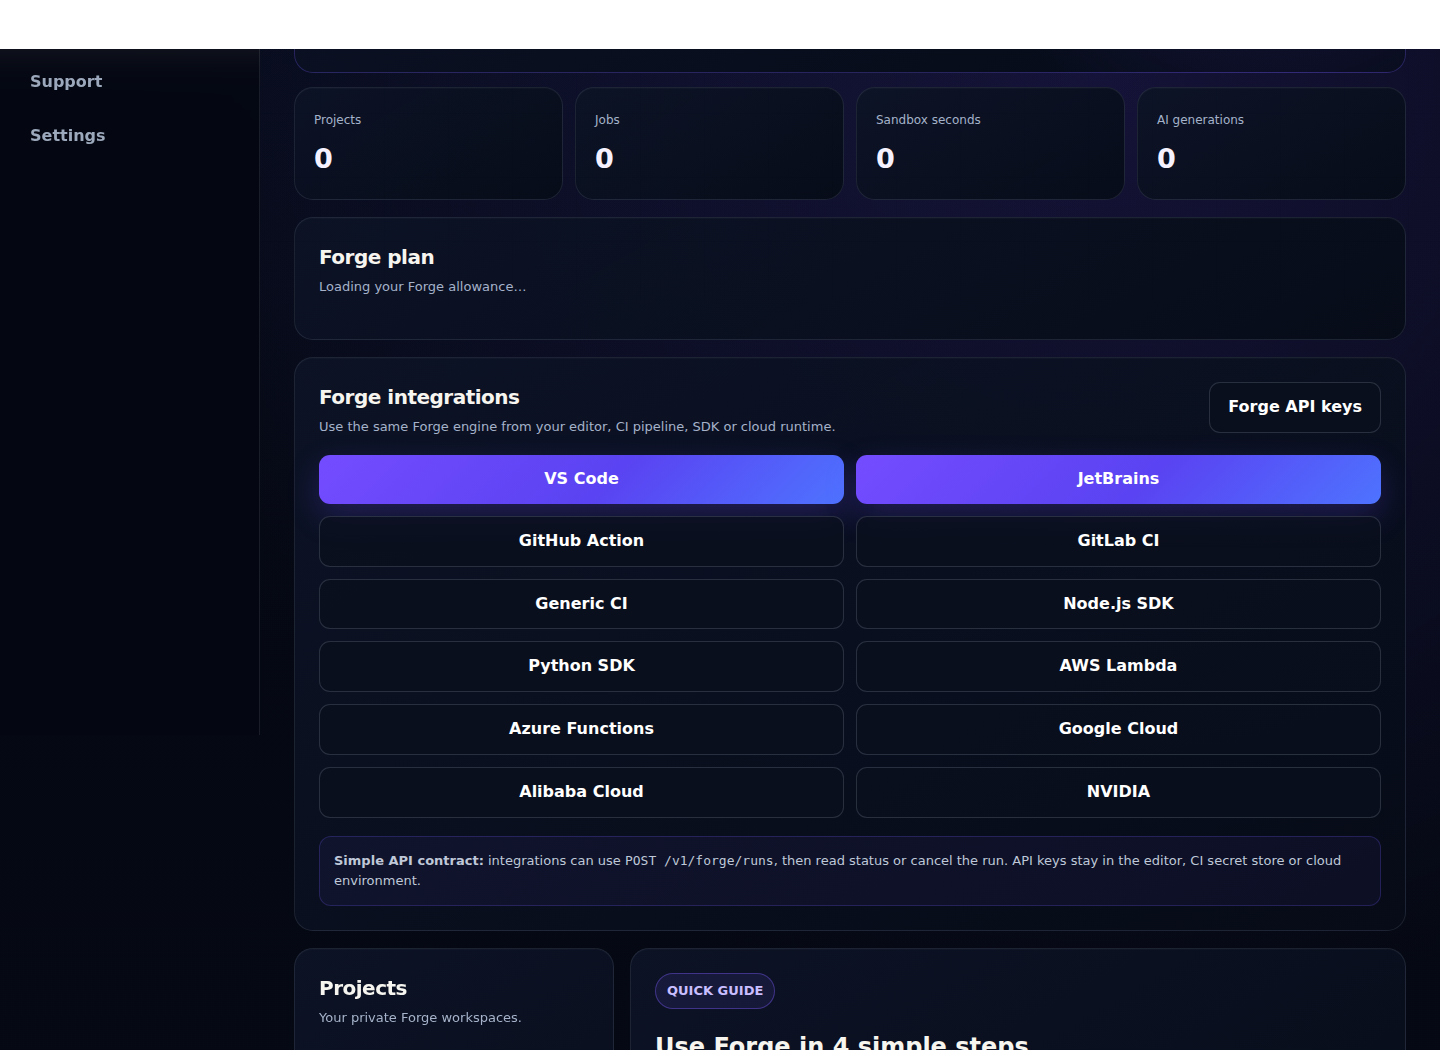The image size is (1440, 1050).
Task: Open the Settings sidebar item
Action: click(67, 135)
